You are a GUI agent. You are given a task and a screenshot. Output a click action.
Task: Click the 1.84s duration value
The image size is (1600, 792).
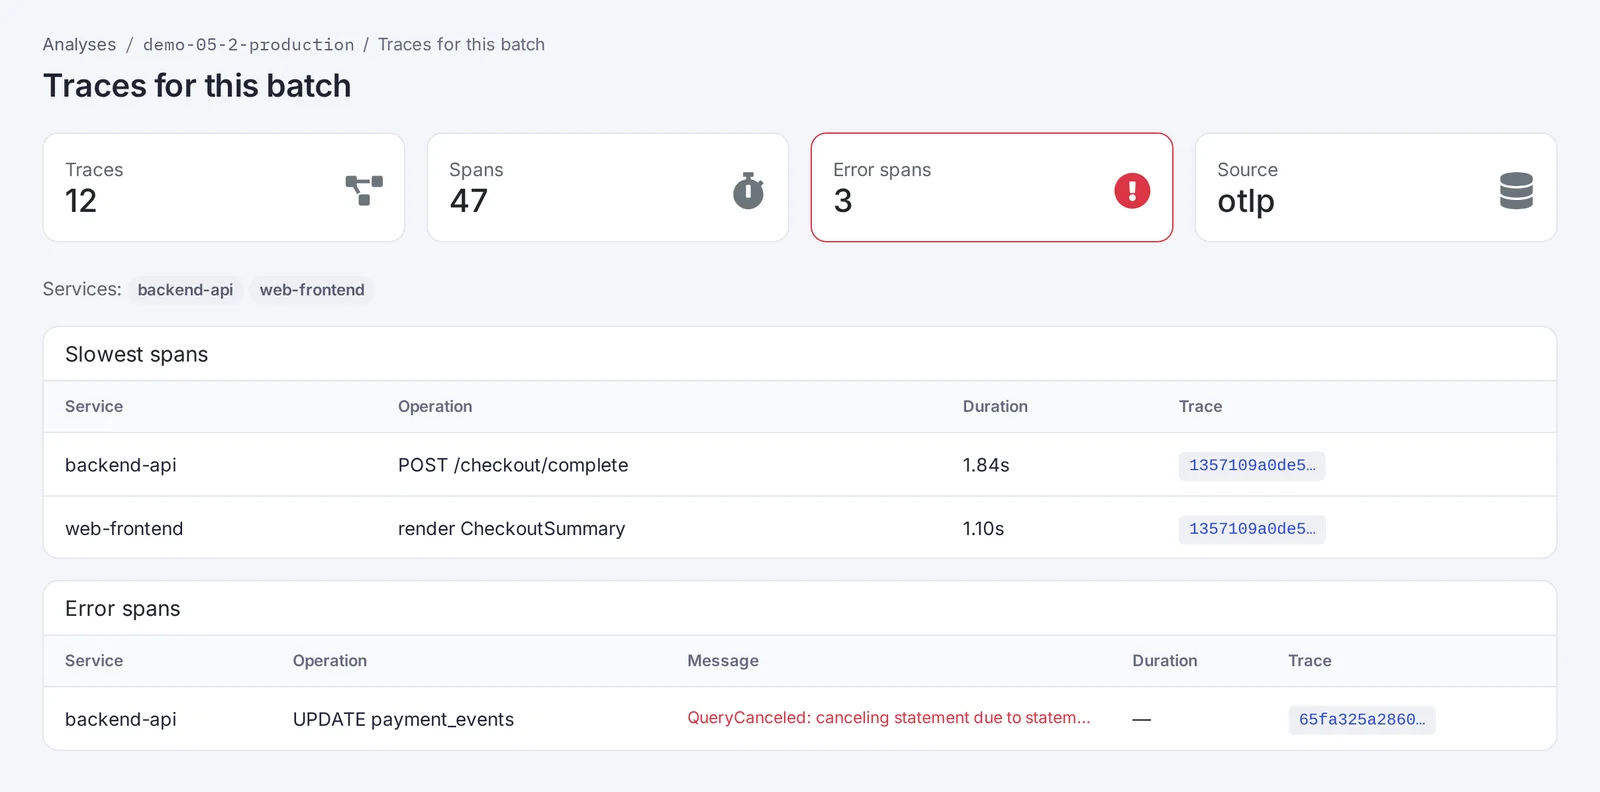[x=986, y=465]
